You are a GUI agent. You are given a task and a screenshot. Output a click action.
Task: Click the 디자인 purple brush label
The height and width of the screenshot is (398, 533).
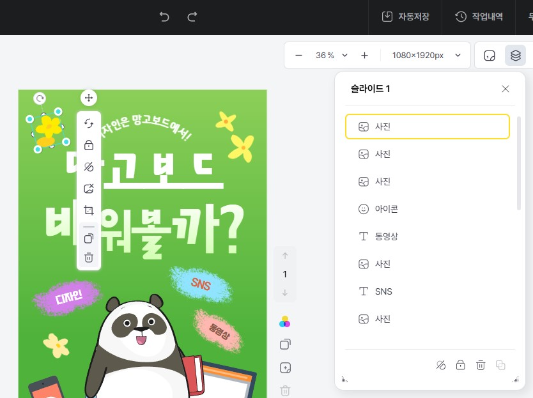[x=68, y=298]
